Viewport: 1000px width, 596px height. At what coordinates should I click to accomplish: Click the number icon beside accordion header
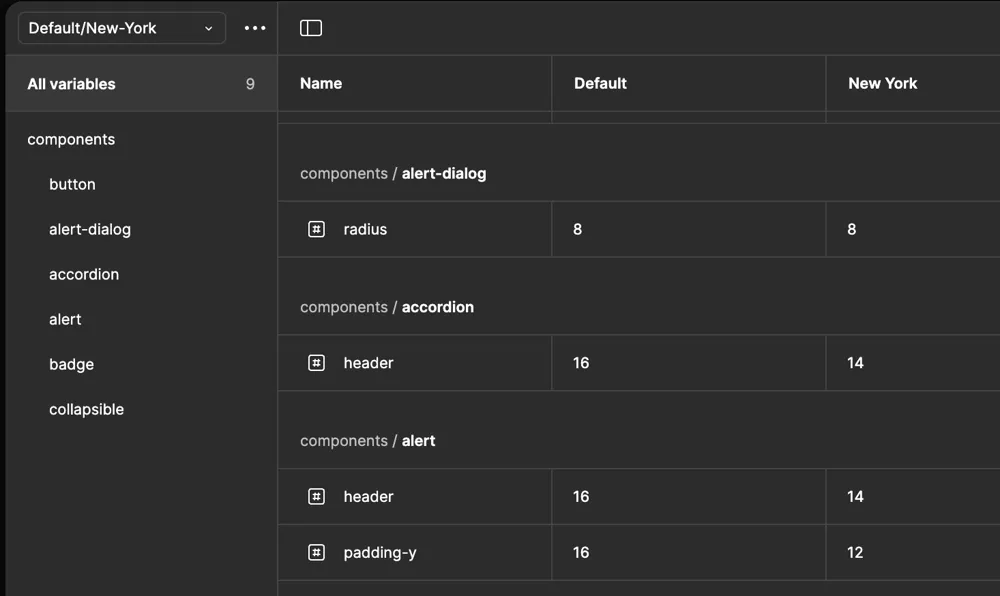click(x=316, y=363)
